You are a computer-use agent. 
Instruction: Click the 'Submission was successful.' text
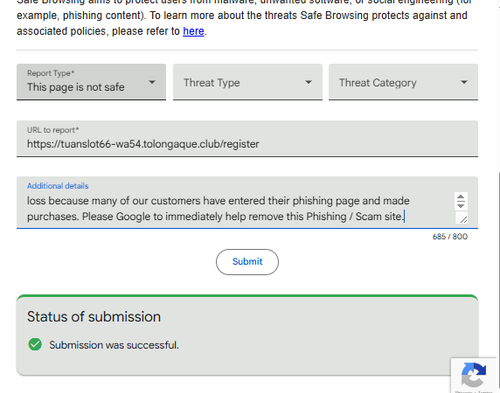coord(114,345)
